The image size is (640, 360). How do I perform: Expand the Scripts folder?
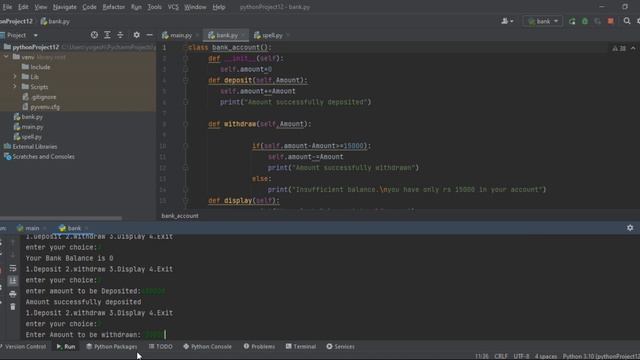click(15, 87)
